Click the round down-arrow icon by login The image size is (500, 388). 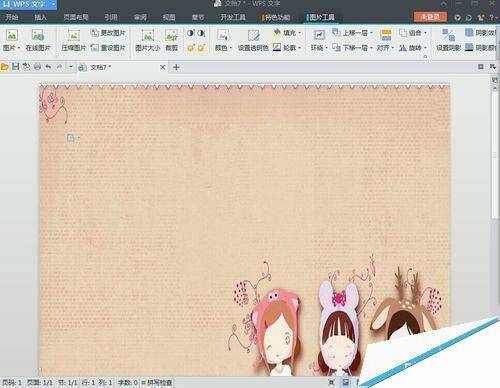[x=458, y=17]
